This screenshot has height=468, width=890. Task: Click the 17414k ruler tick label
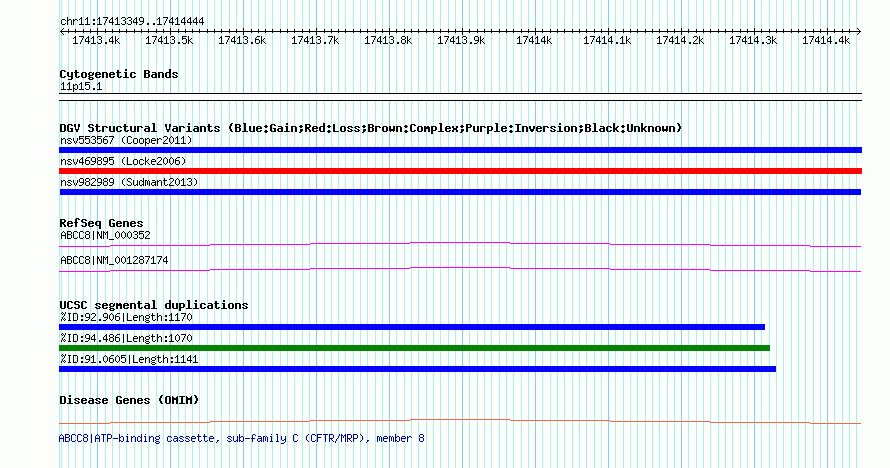[534, 40]
